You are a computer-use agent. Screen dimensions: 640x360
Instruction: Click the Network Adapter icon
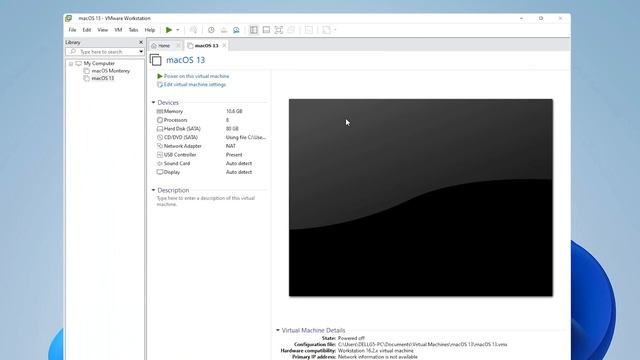tap(160, 146)
